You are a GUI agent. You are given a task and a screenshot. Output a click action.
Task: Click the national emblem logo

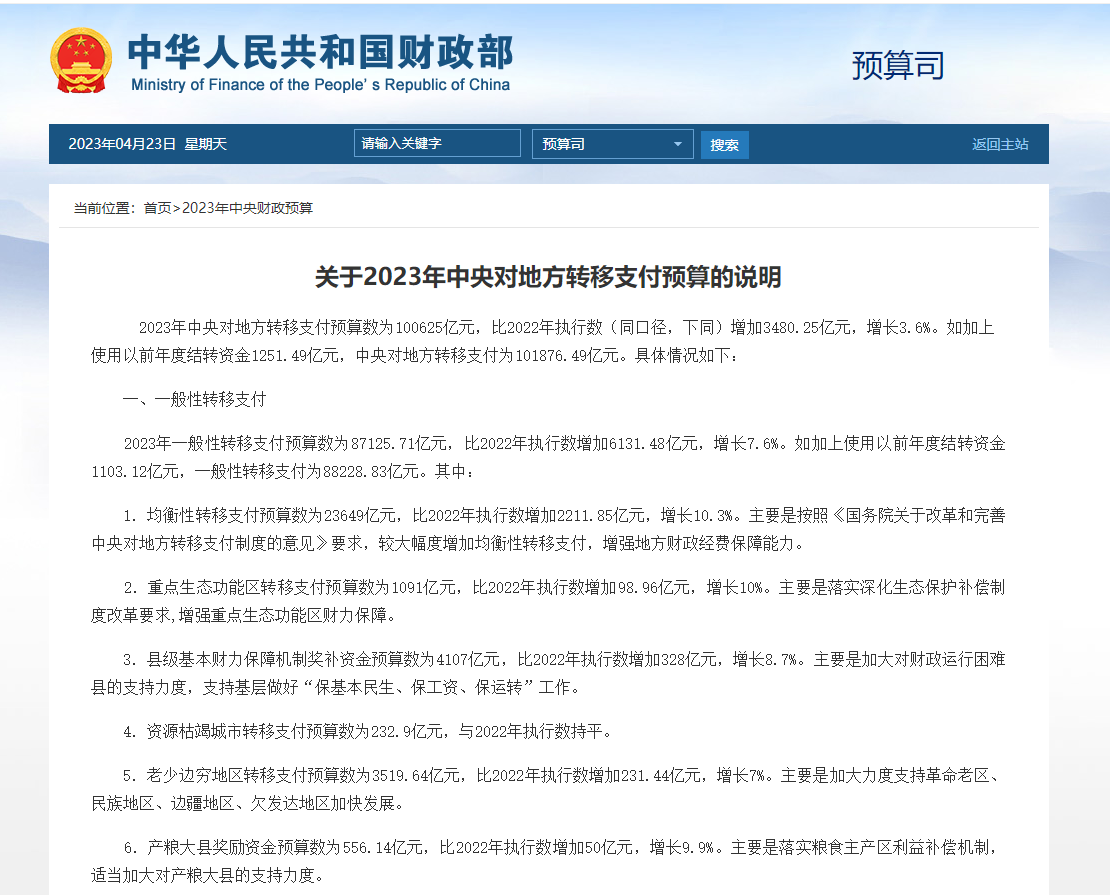[x=81, y=60]
